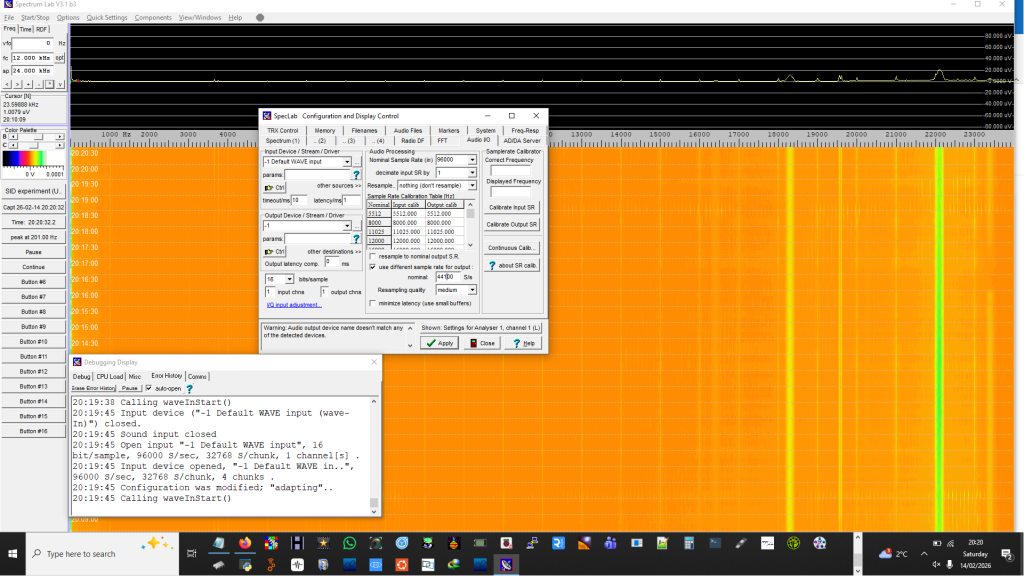This screenshot has height=576, width=1024.
Task: Click the 'about SR calib.' help button
Action: pos(512,265)
